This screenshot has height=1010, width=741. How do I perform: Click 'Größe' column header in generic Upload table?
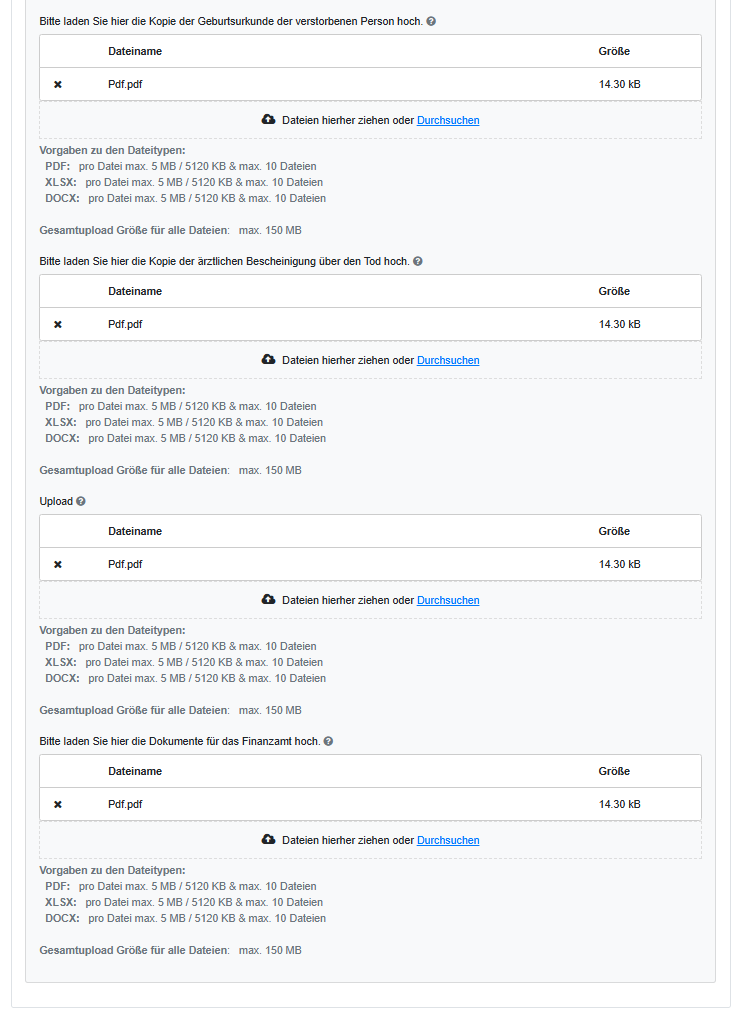click(x=614, y=531)
